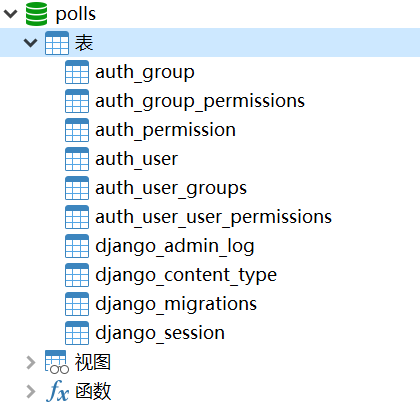Image resolution: width=420 pixels, height=406 pixels.
Task: Select the auth_group_permissions table
Action: coord(200,101)
